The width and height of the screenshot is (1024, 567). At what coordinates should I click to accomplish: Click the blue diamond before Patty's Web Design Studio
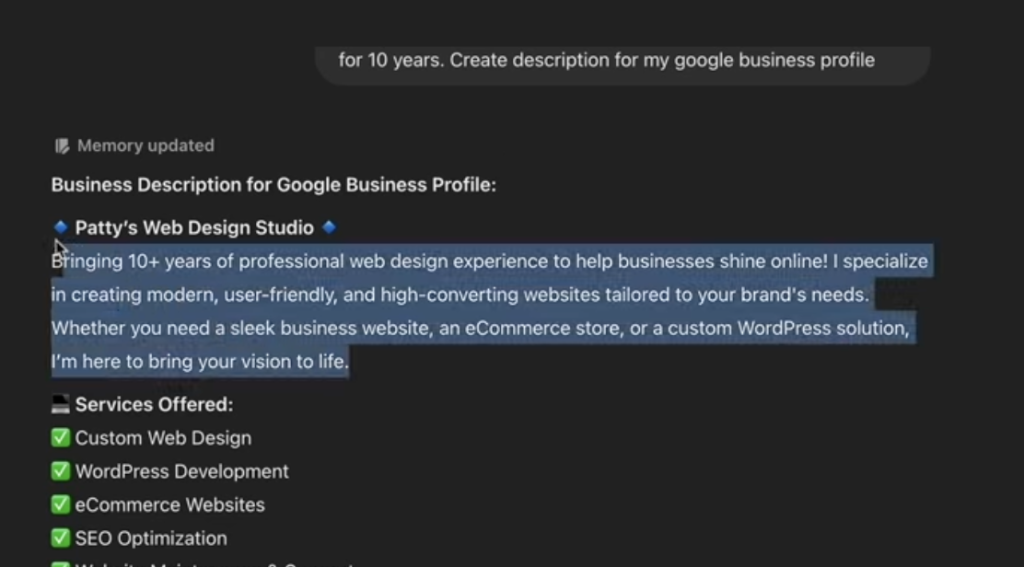coord(61,227)
